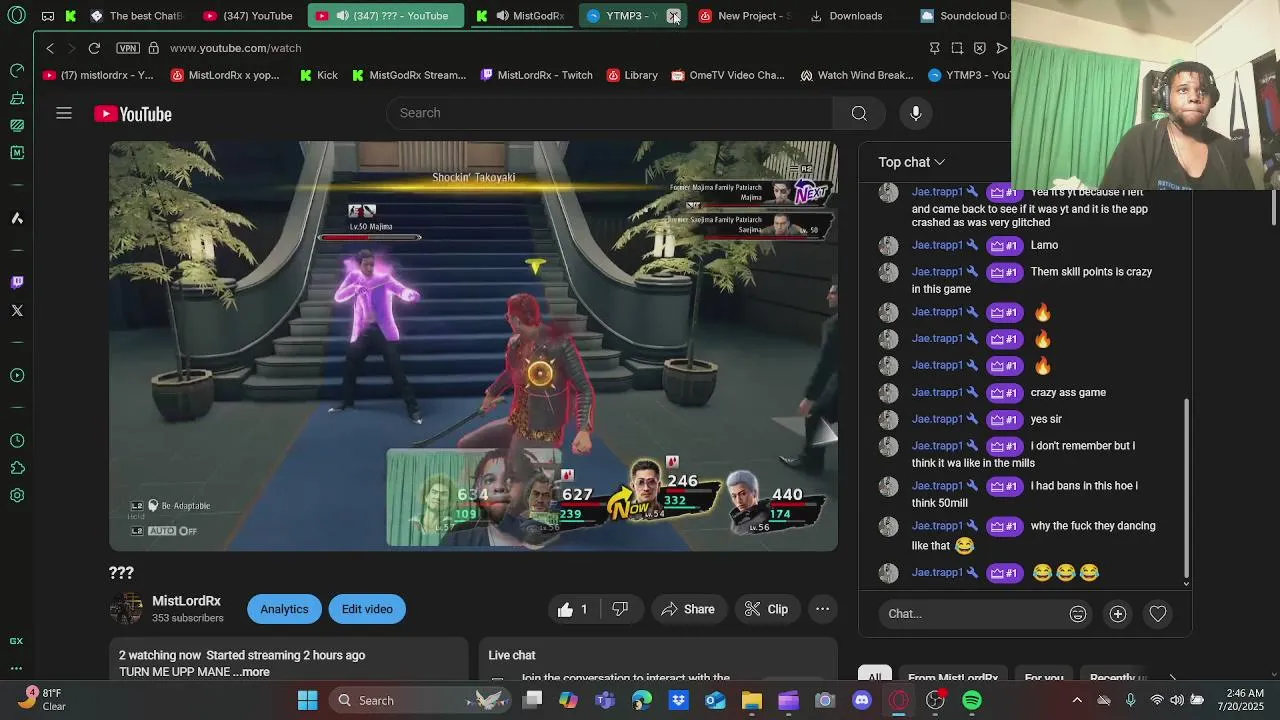Send a heart reaction in chat
Screen dimensions: 1280x720
(1158, 614)
